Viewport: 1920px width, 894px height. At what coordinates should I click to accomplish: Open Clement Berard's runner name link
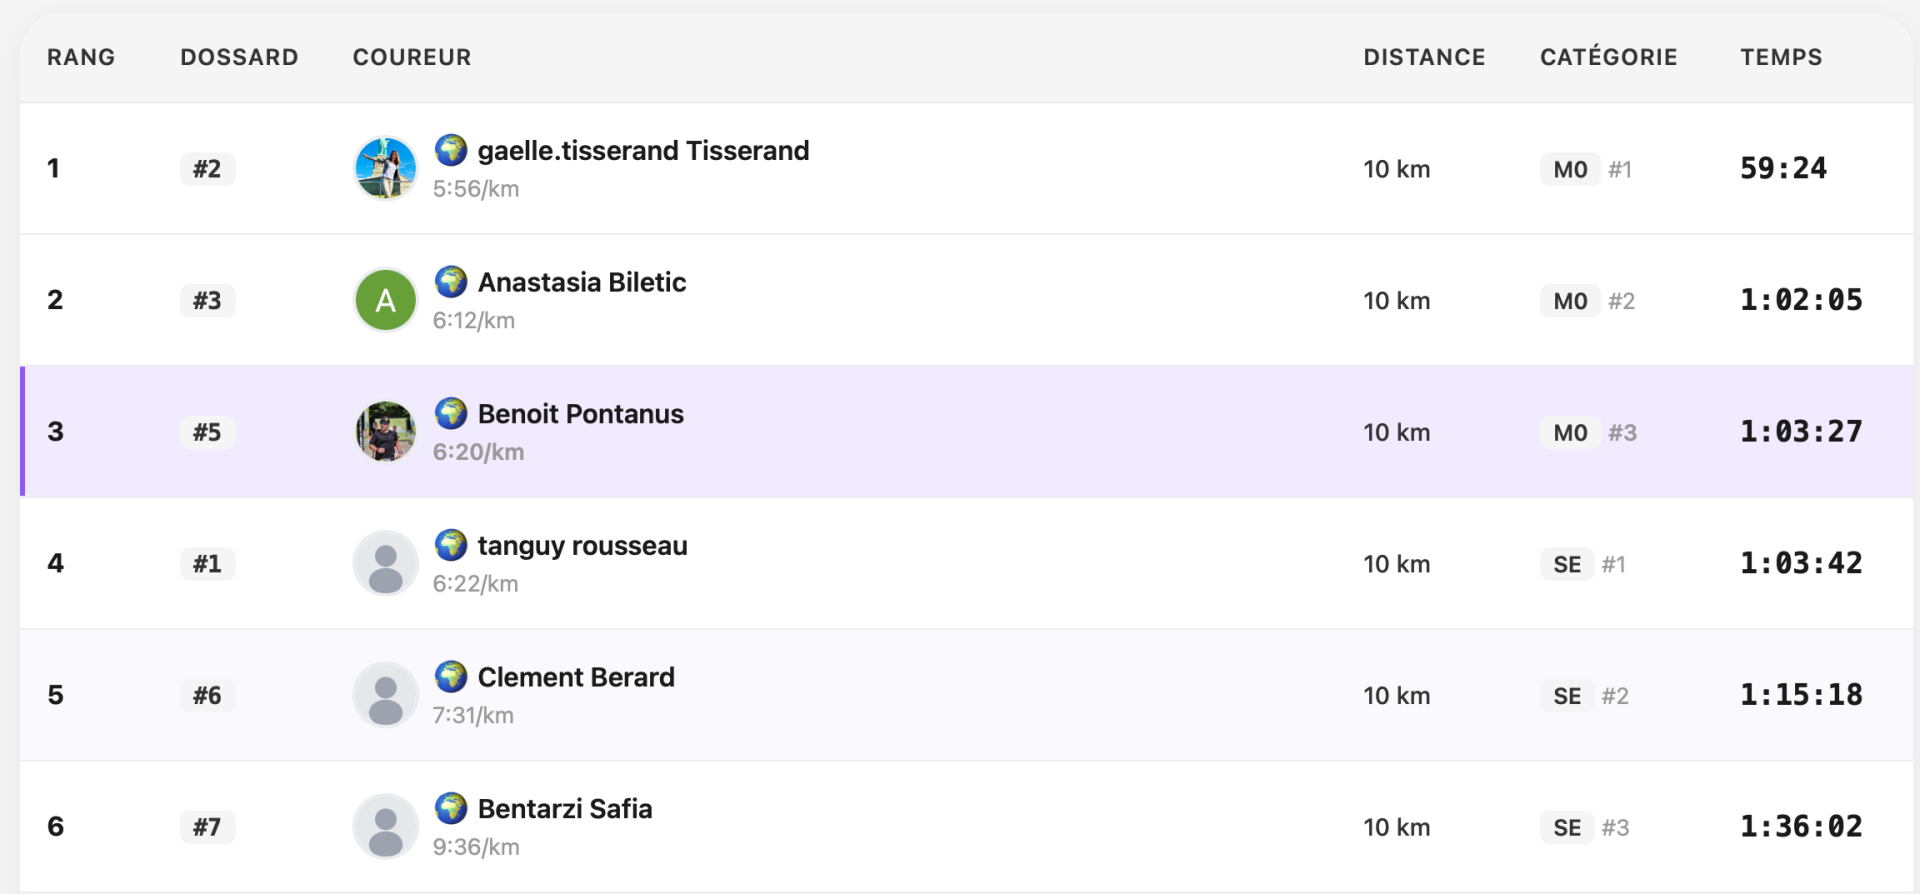[576, 677]
